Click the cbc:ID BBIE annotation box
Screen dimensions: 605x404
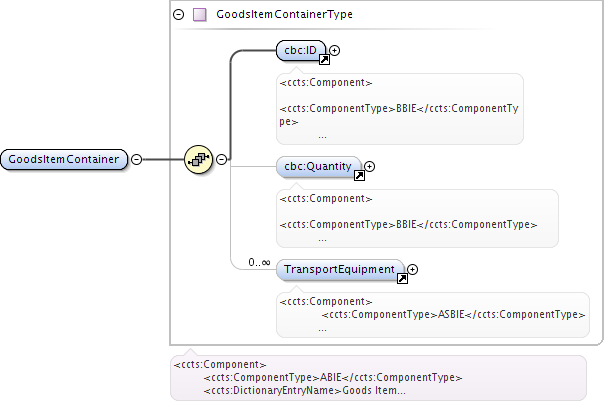[x=399, y=108]
